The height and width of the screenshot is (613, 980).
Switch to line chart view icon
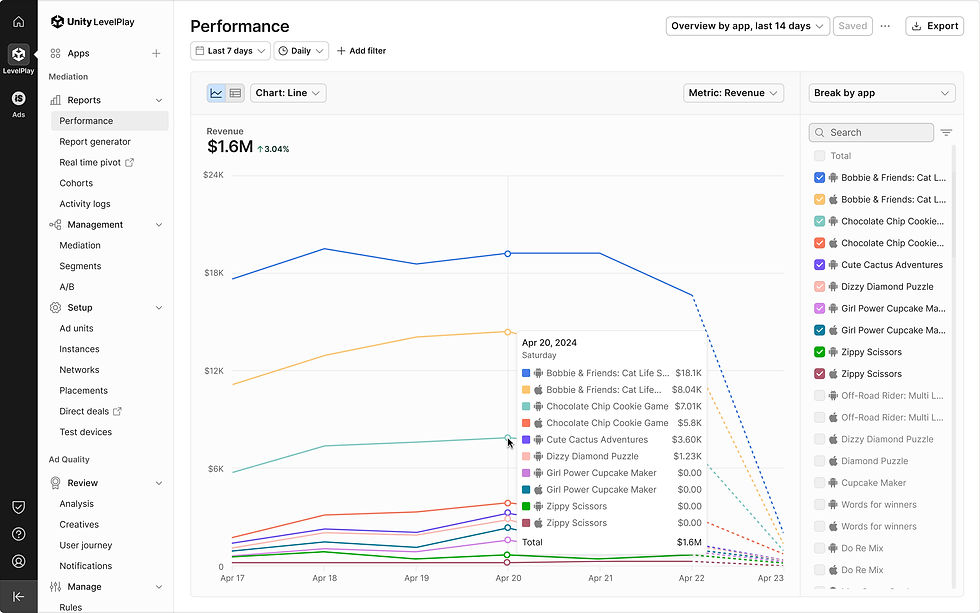tap(216, 93)
